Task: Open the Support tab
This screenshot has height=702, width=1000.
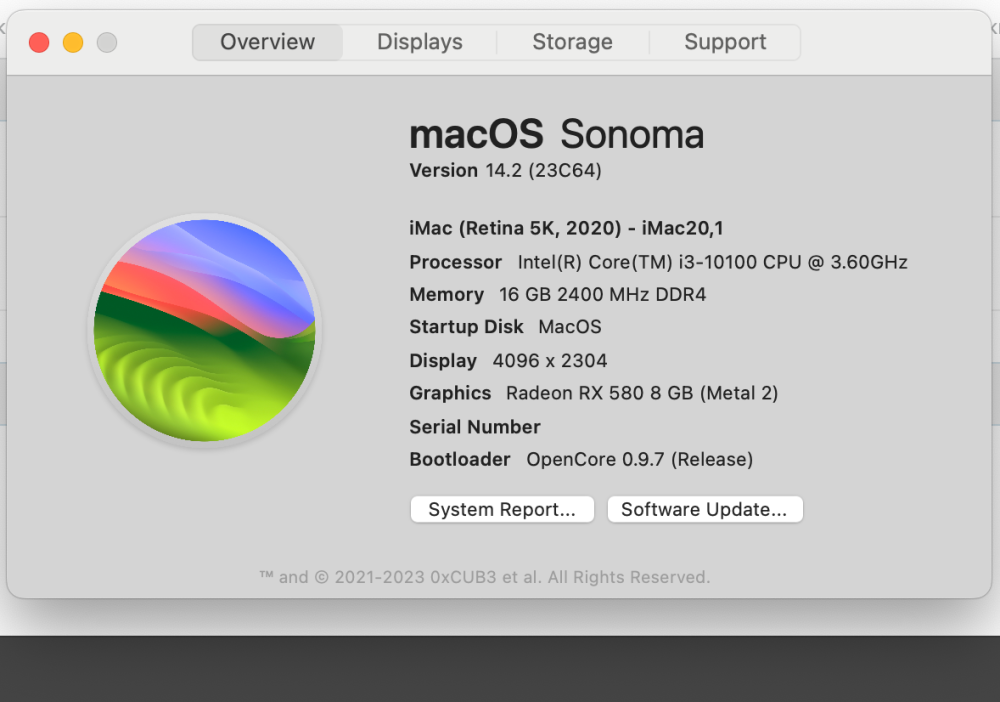Action: pyautogui.click(x=725, y=42)
